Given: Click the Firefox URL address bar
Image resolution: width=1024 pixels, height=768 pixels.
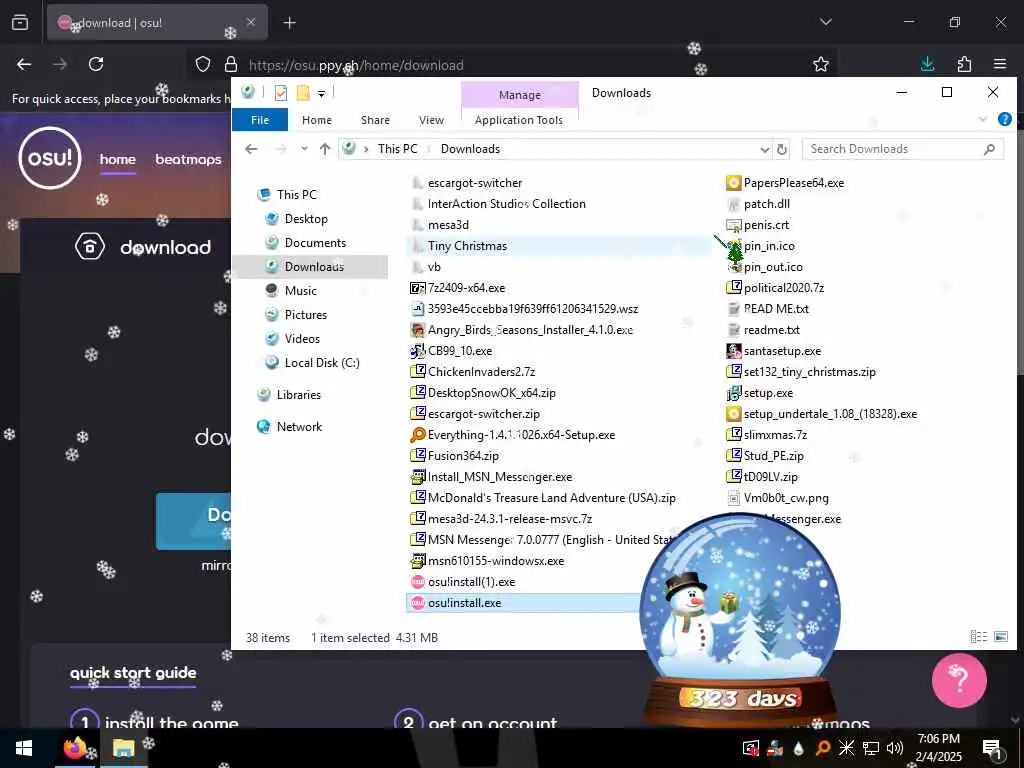Looking at the screenshot, I should click(513, 65).
